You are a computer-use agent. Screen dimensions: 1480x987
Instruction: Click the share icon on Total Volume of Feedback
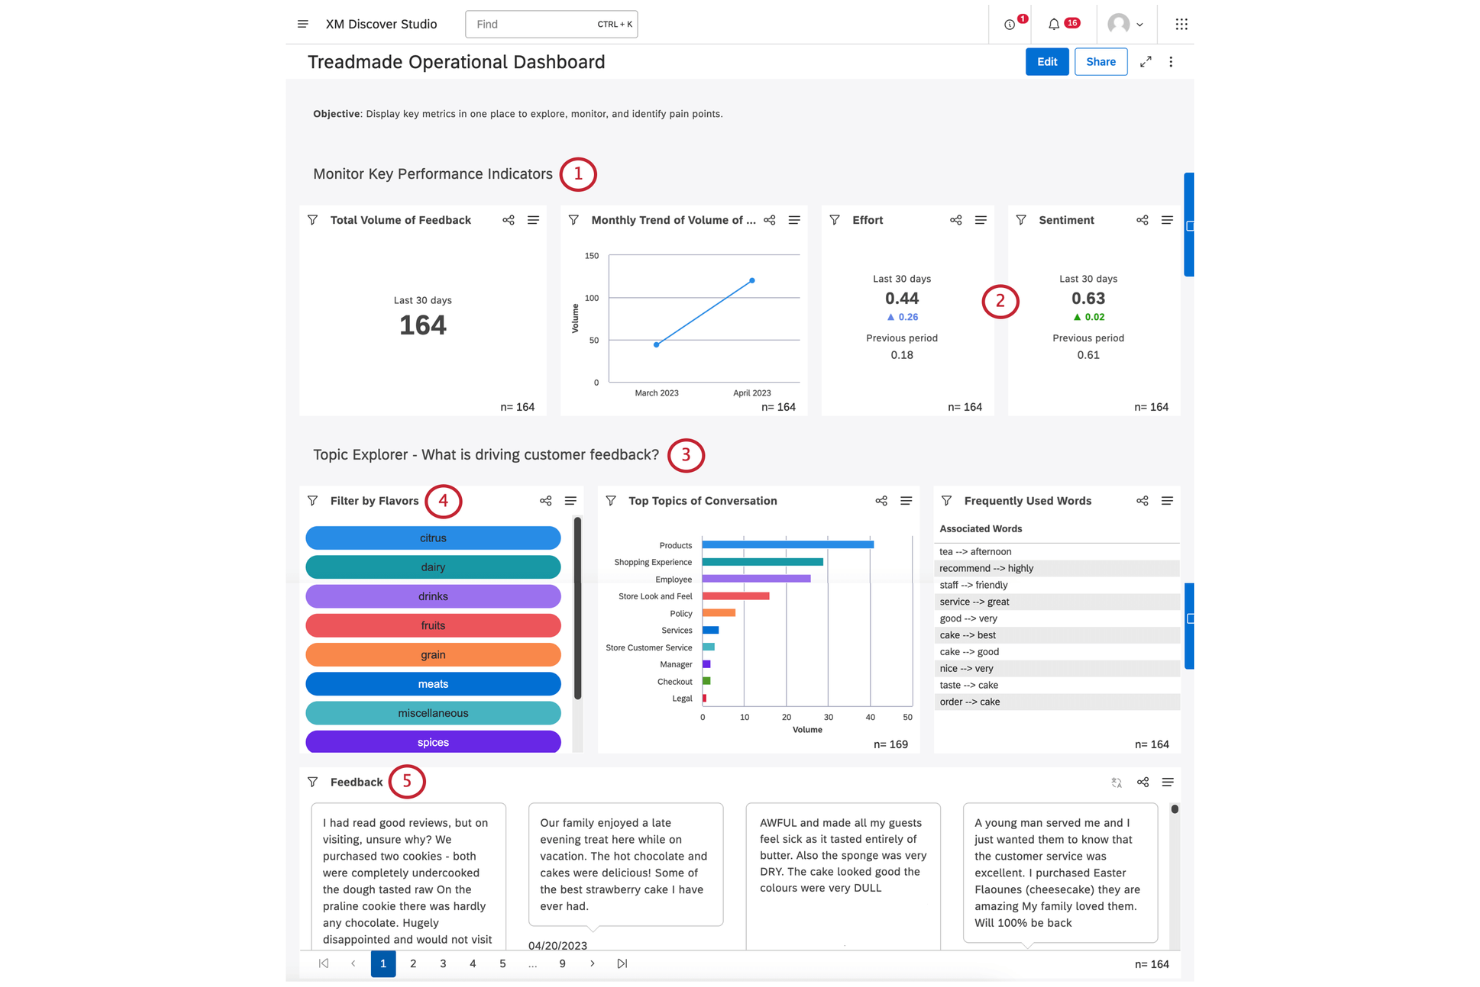[x=508, y=220]
